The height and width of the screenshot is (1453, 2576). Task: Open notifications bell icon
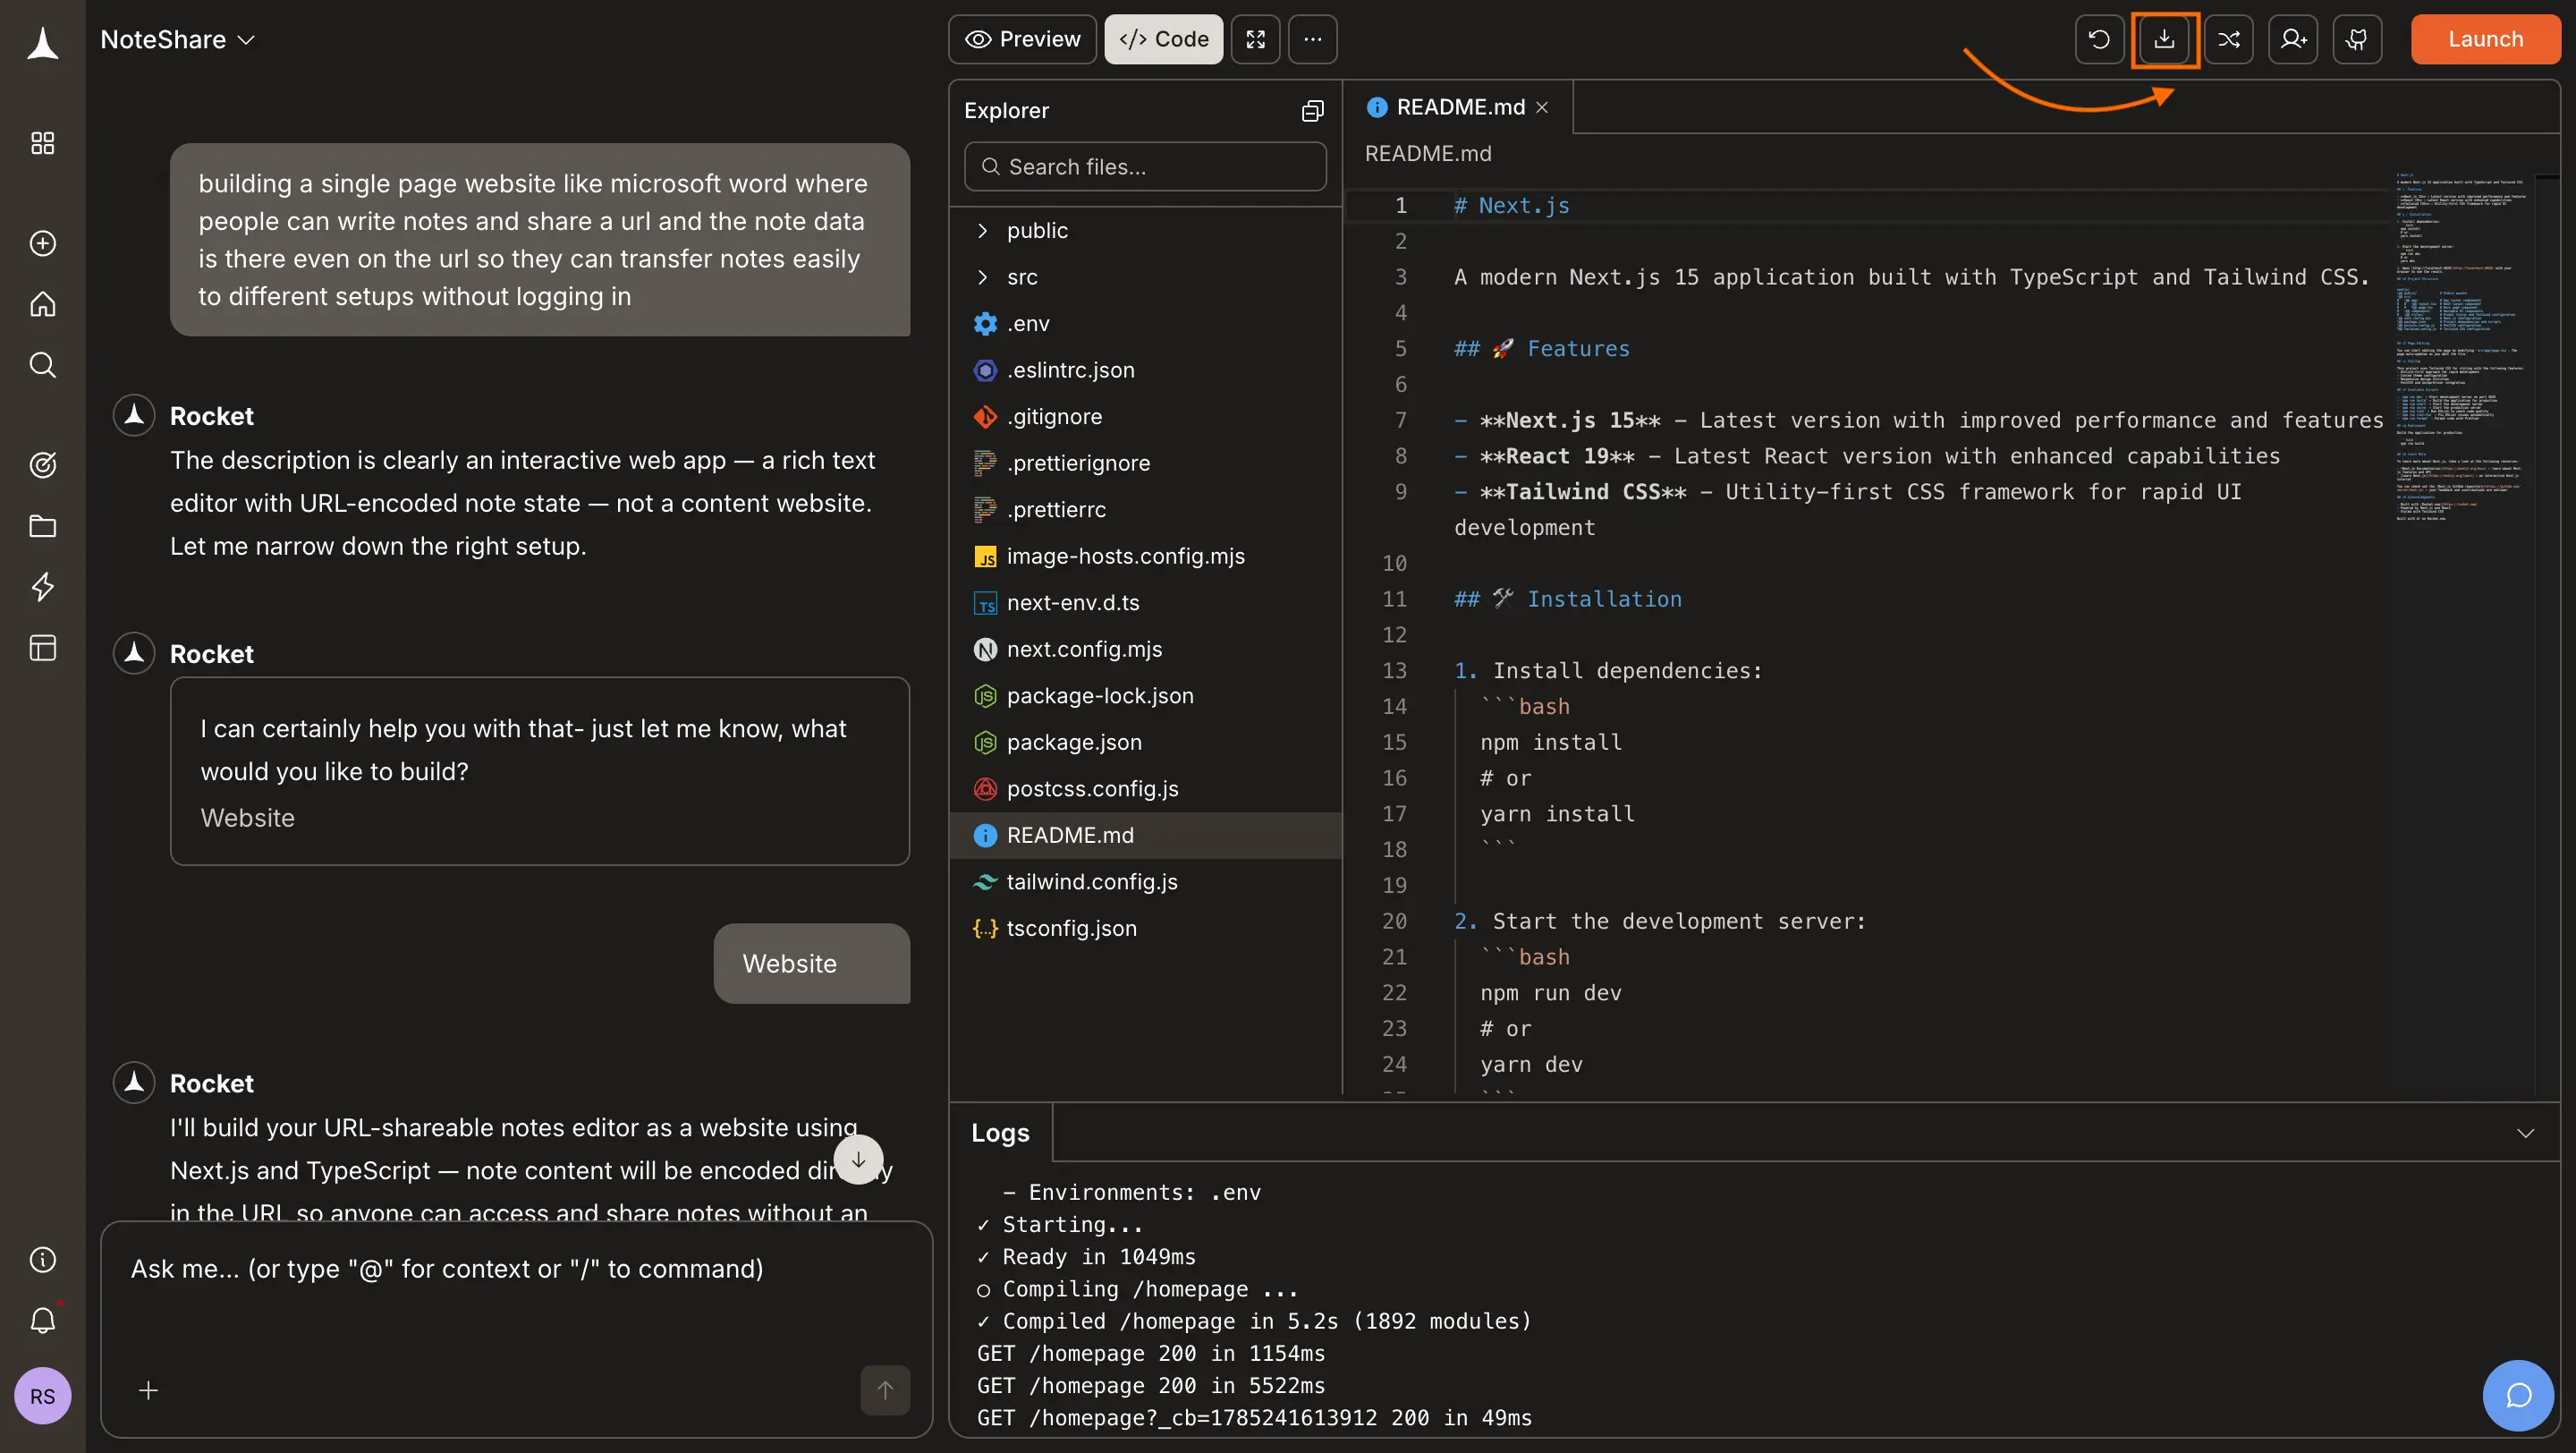(42, 1320)
